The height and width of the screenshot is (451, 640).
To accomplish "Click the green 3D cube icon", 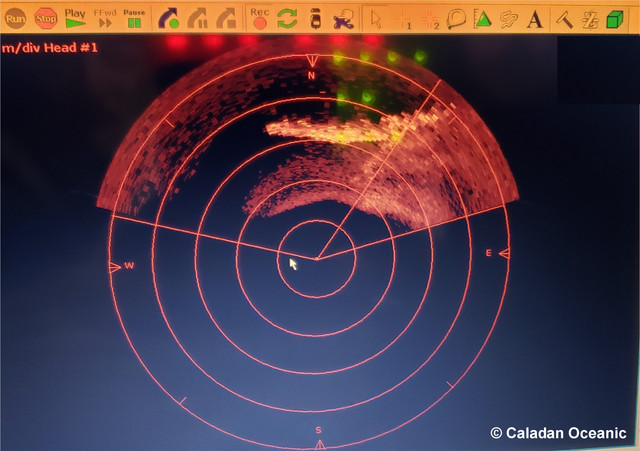I will tap(614, 19).
